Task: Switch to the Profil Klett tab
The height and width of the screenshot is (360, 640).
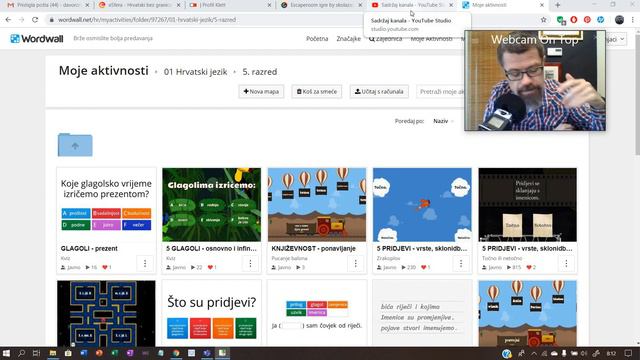Action: click(x=231, y=5)
